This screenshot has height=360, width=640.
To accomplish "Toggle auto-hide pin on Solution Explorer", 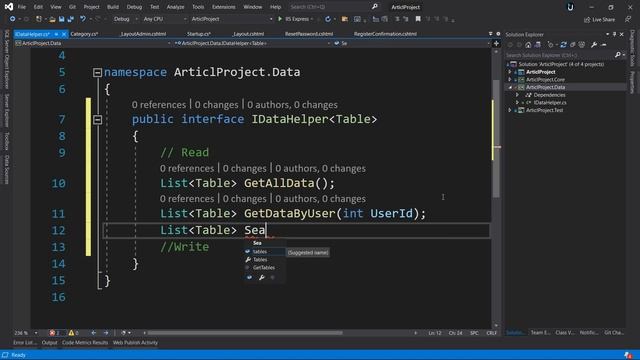I will coord(614,34).
